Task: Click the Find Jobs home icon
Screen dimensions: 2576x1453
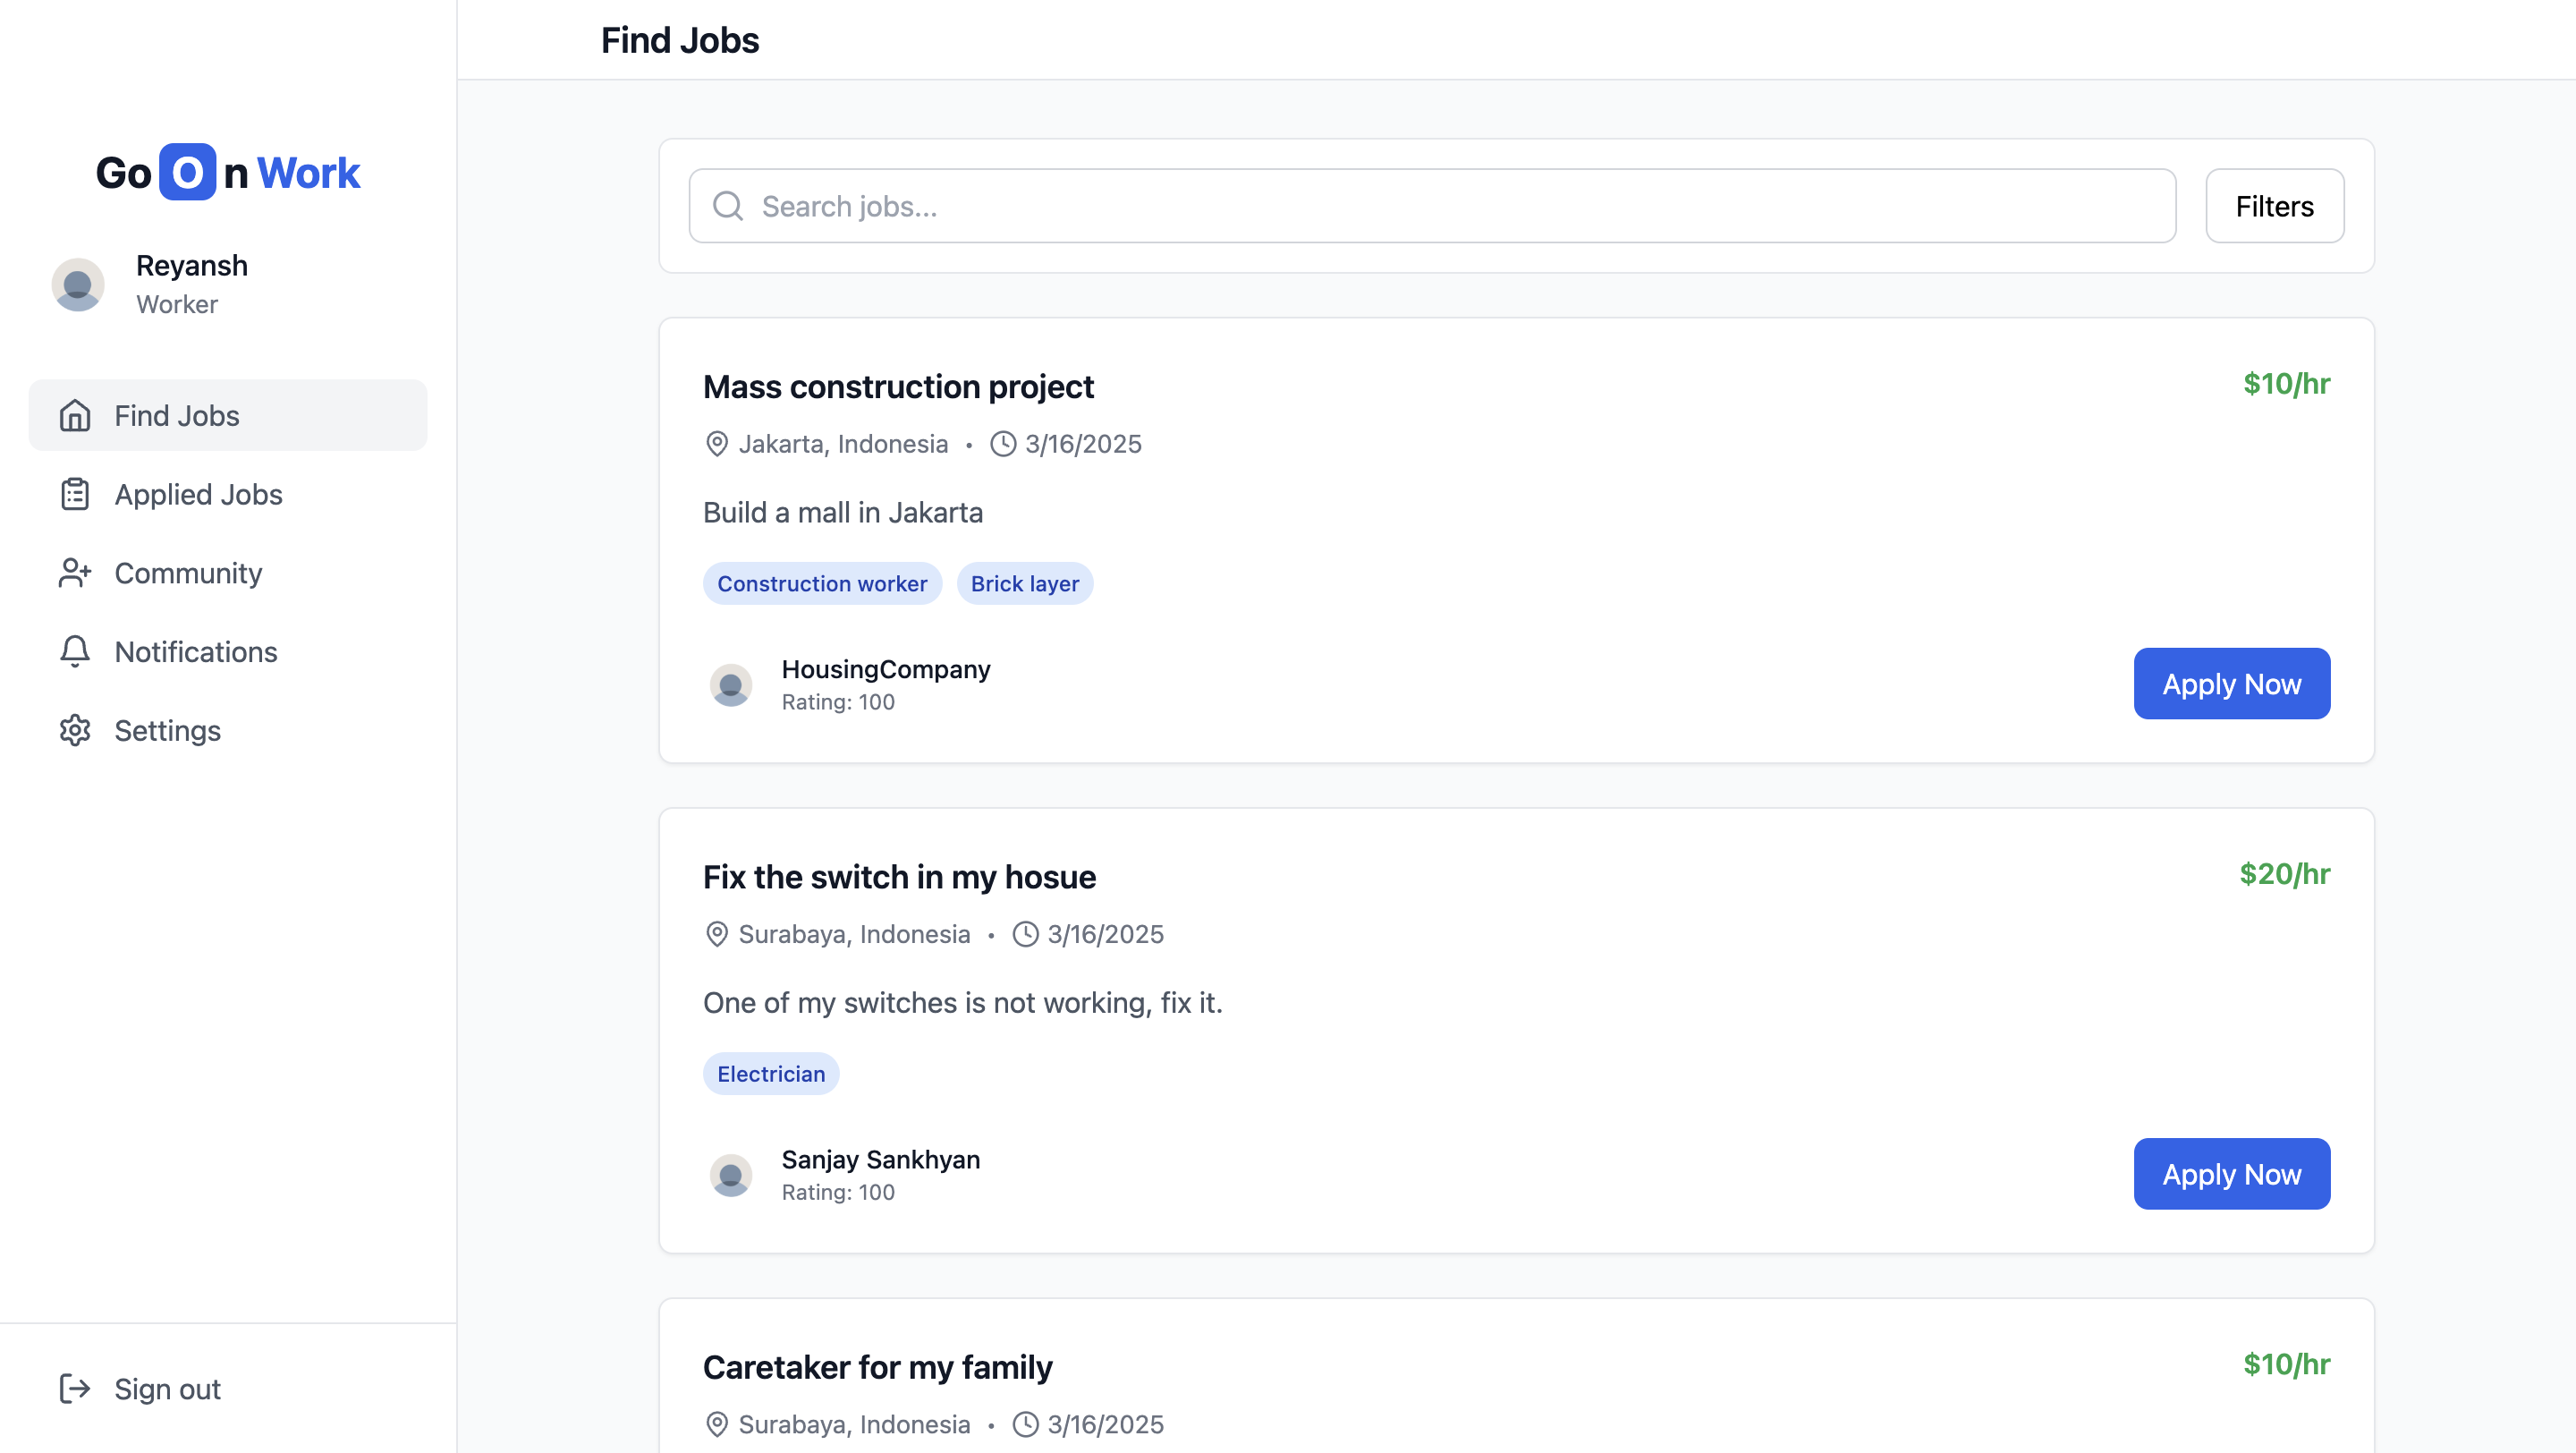Action: click(x=75, y=415)
